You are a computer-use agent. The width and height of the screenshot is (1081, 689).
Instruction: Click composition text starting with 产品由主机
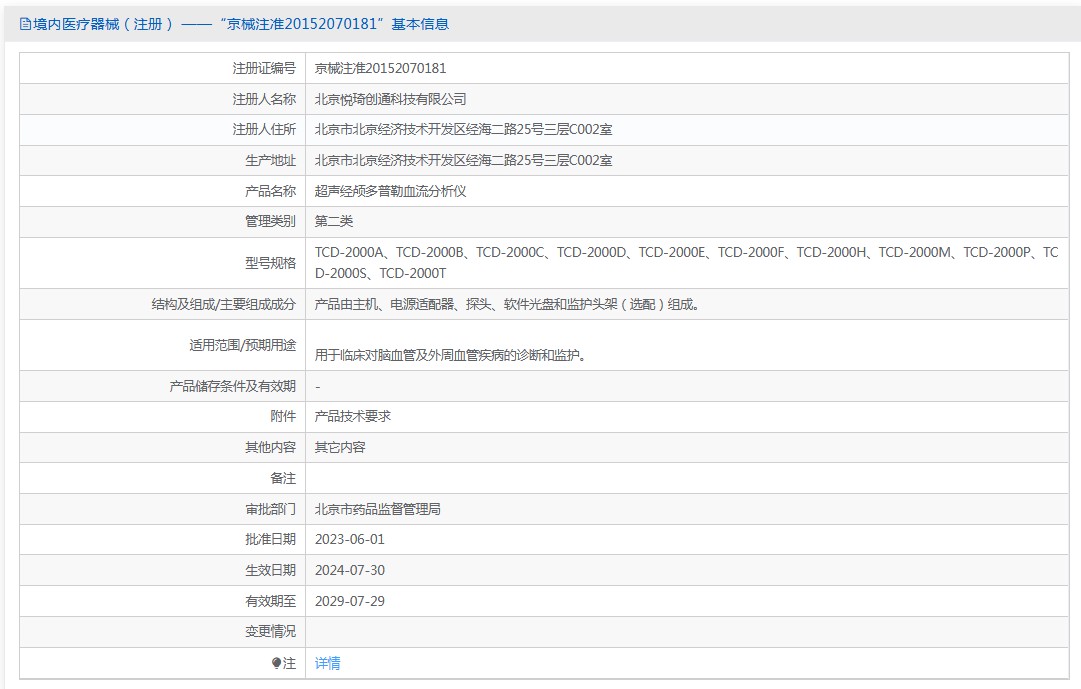509,304
